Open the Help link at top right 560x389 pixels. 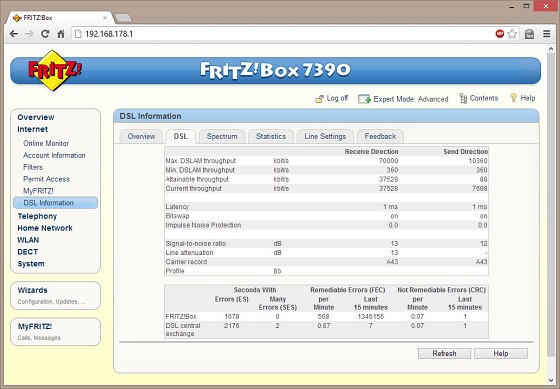coord(528,98)
